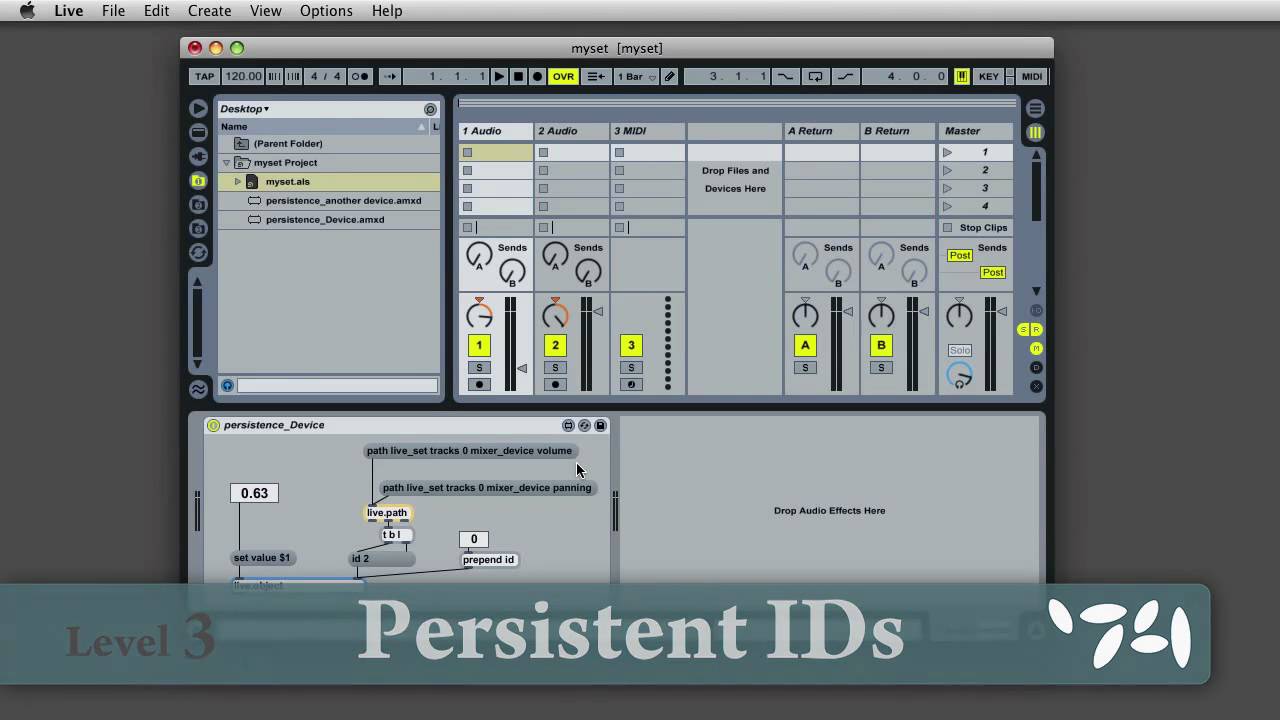Click the upper Post send switch
Image resolution: width=1280 pixels, height=720 pixels.
[x=960, y=256]
